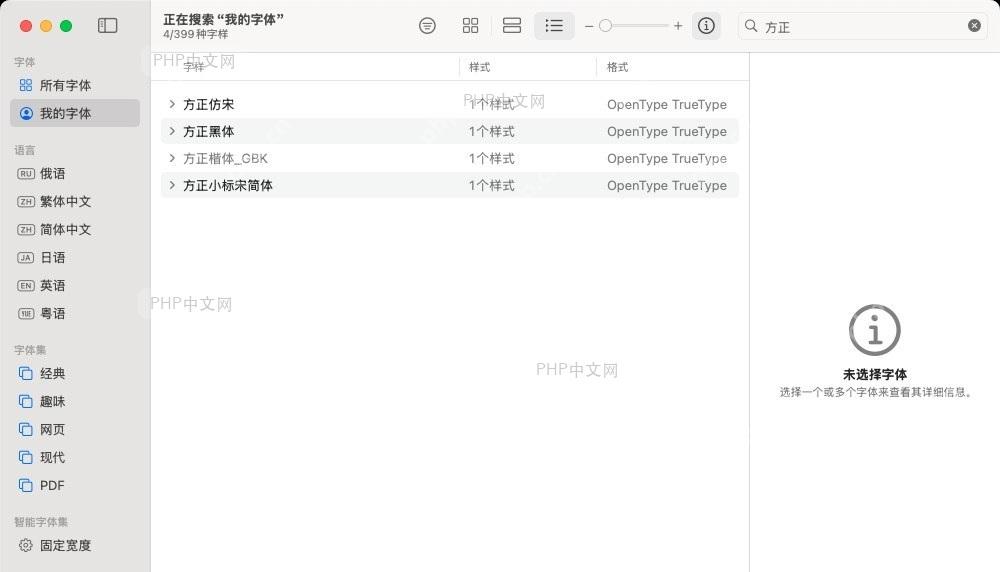The image size is (1000, 572).
Task: Click the search magnifier icon
Action: 751,26
